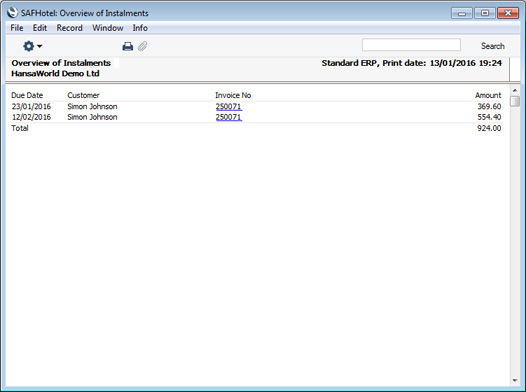
Task: Click Simon Johnson in the 23/01/2016 row
Action: click(x=92, y=107)
